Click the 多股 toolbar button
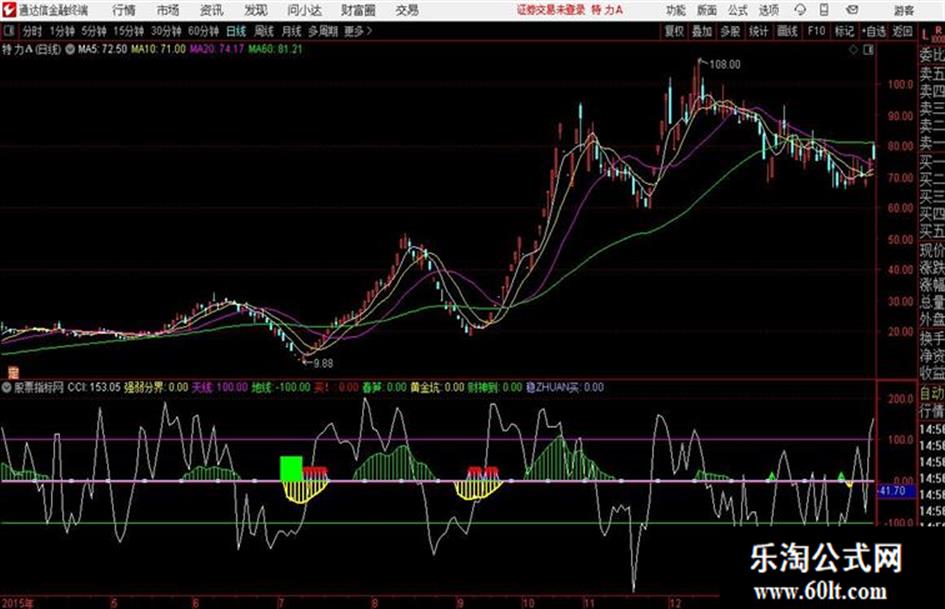This screenshot has height=609, width=945. click(730, 31)
